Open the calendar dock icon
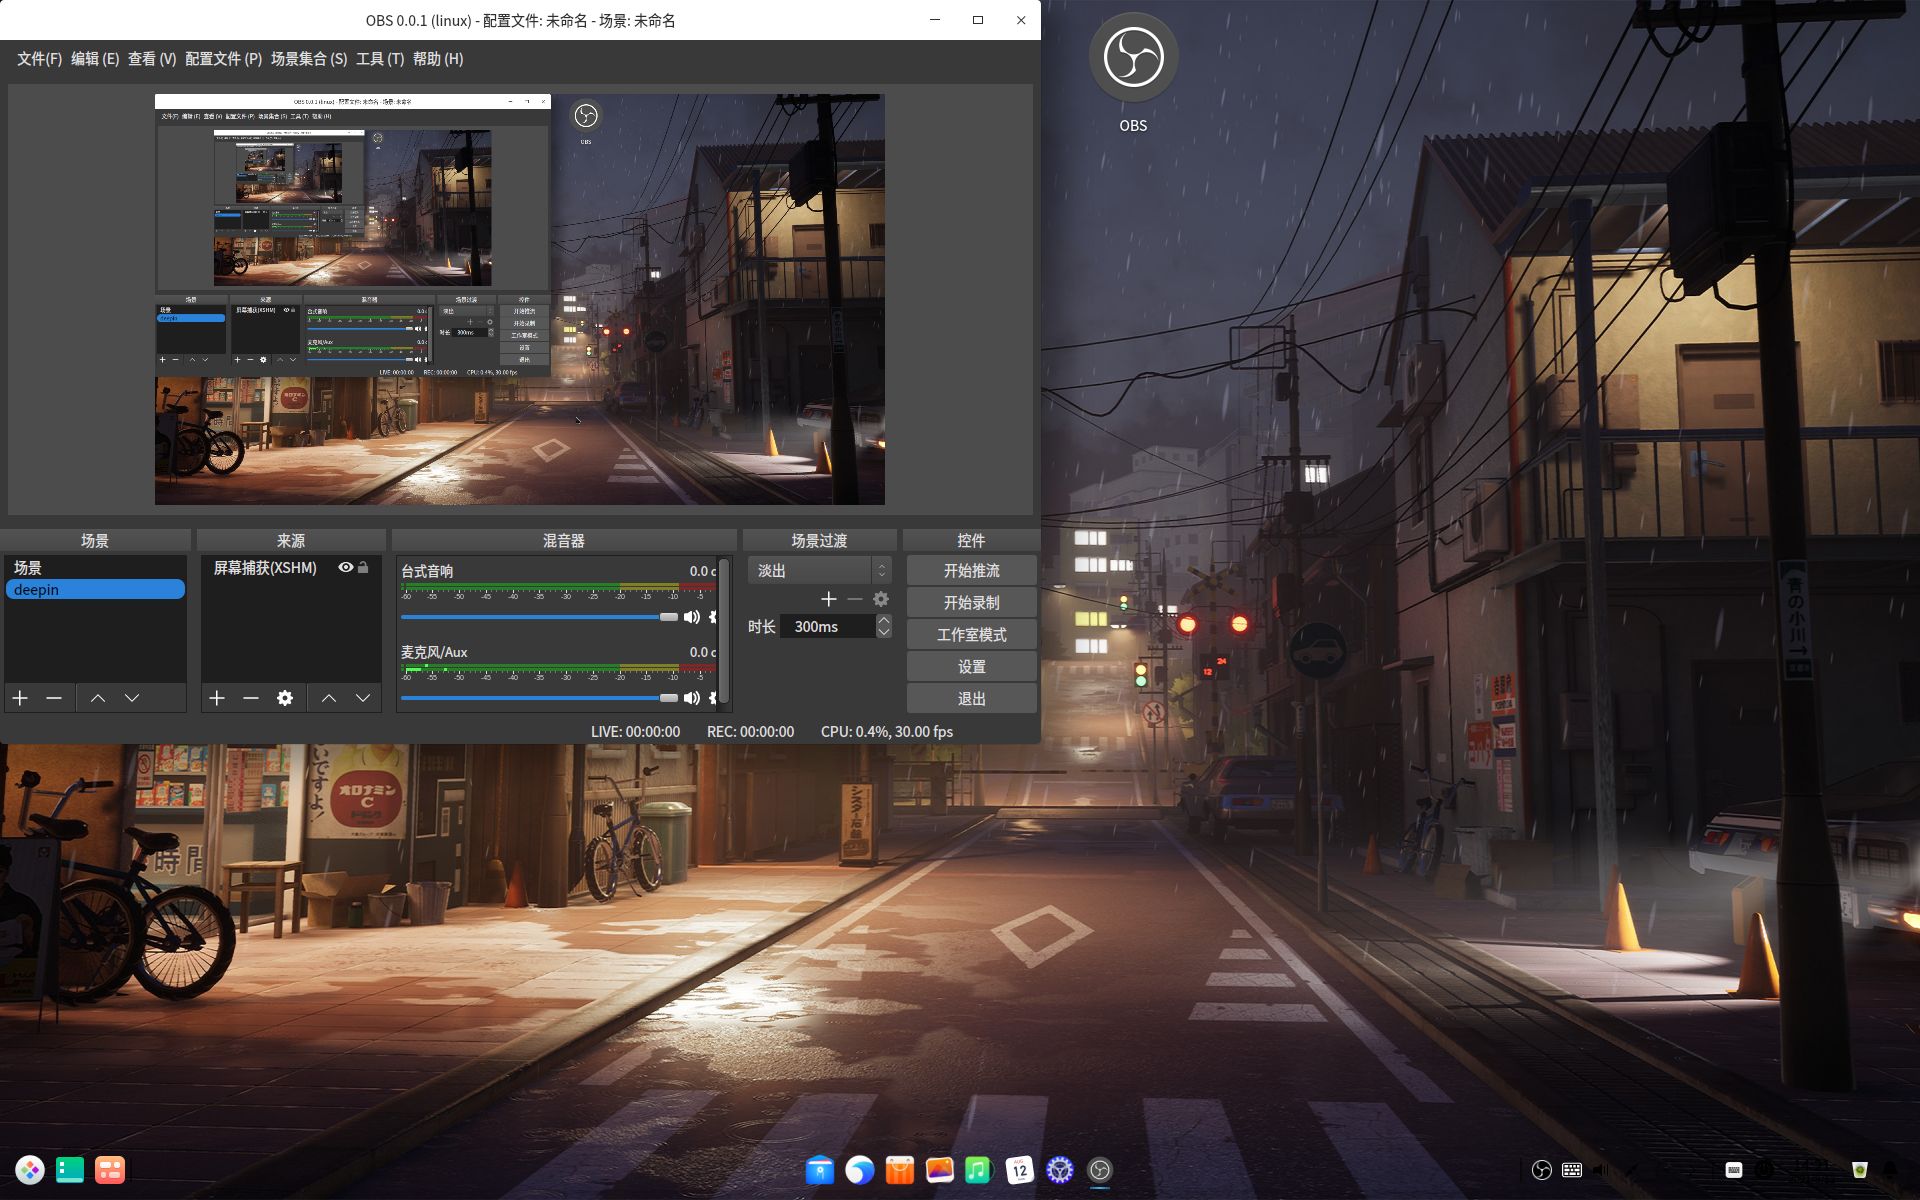 [1019, 1170]
